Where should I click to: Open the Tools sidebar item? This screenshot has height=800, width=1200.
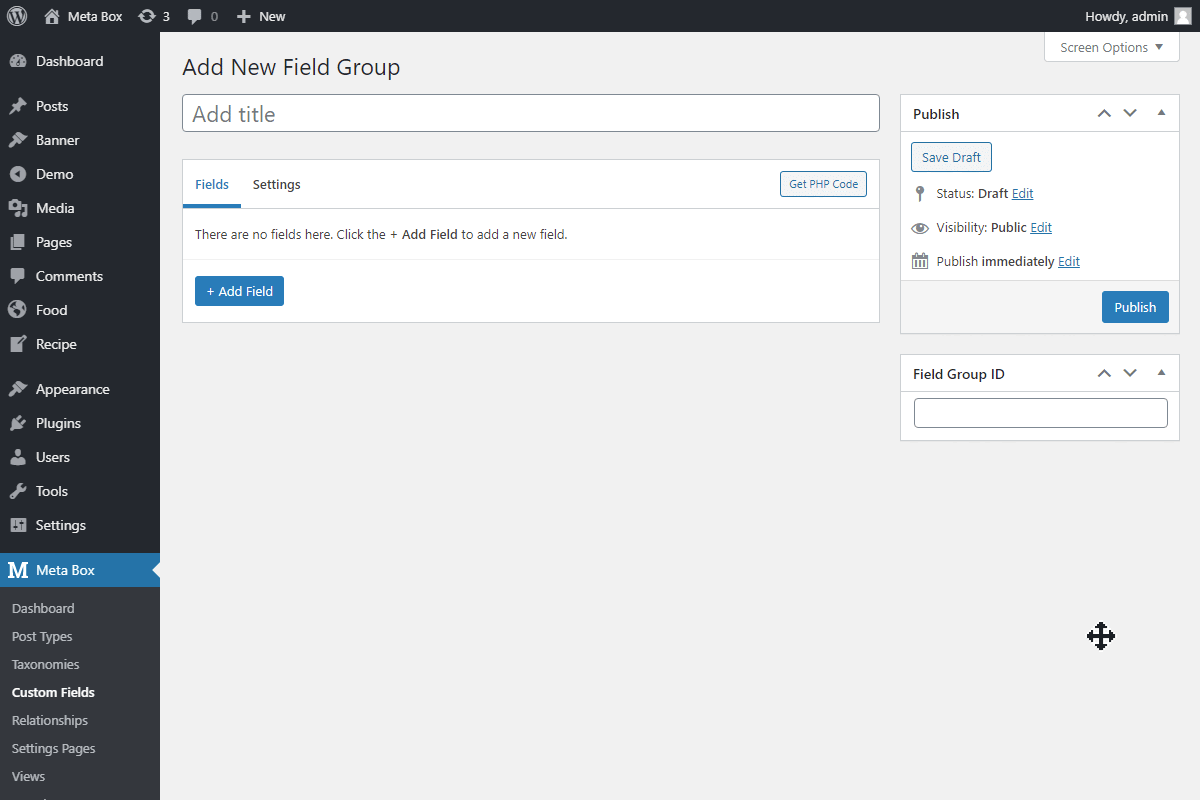[51, 491]
